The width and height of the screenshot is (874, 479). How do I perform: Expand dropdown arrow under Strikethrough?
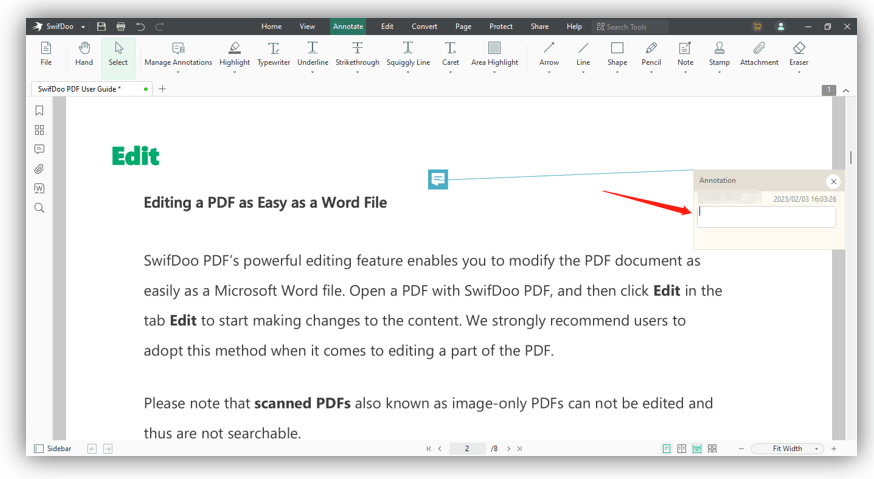357,72
